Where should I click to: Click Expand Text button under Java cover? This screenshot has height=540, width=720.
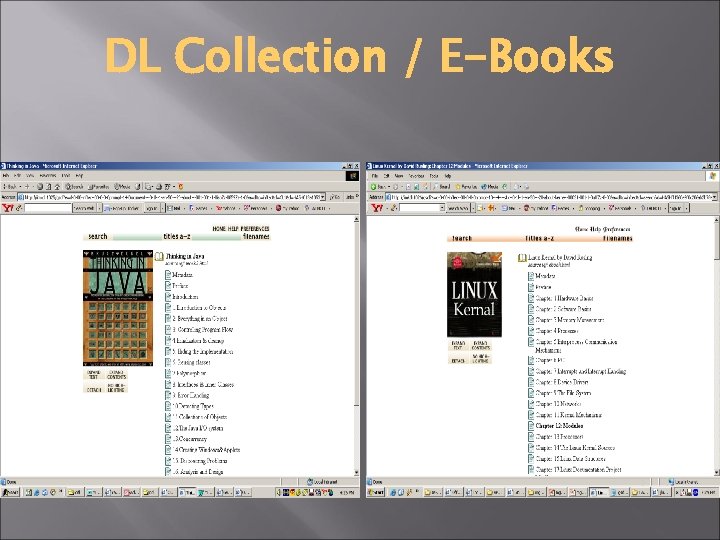94,375
